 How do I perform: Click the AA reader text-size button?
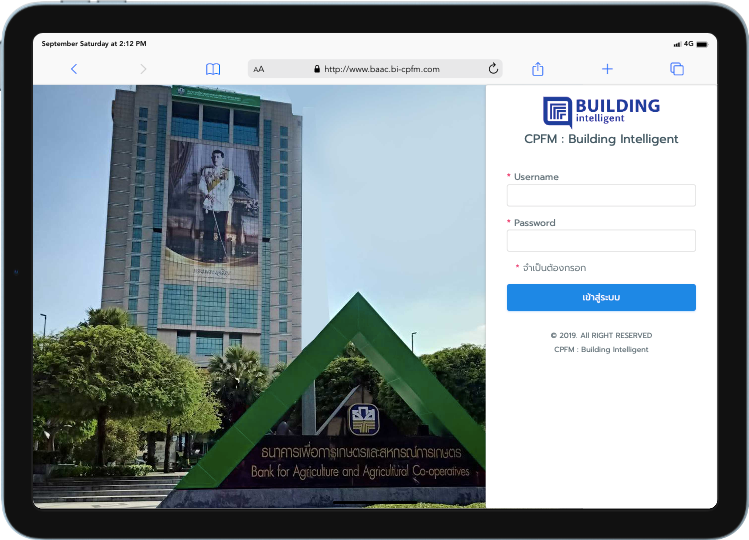coord(259,69)
